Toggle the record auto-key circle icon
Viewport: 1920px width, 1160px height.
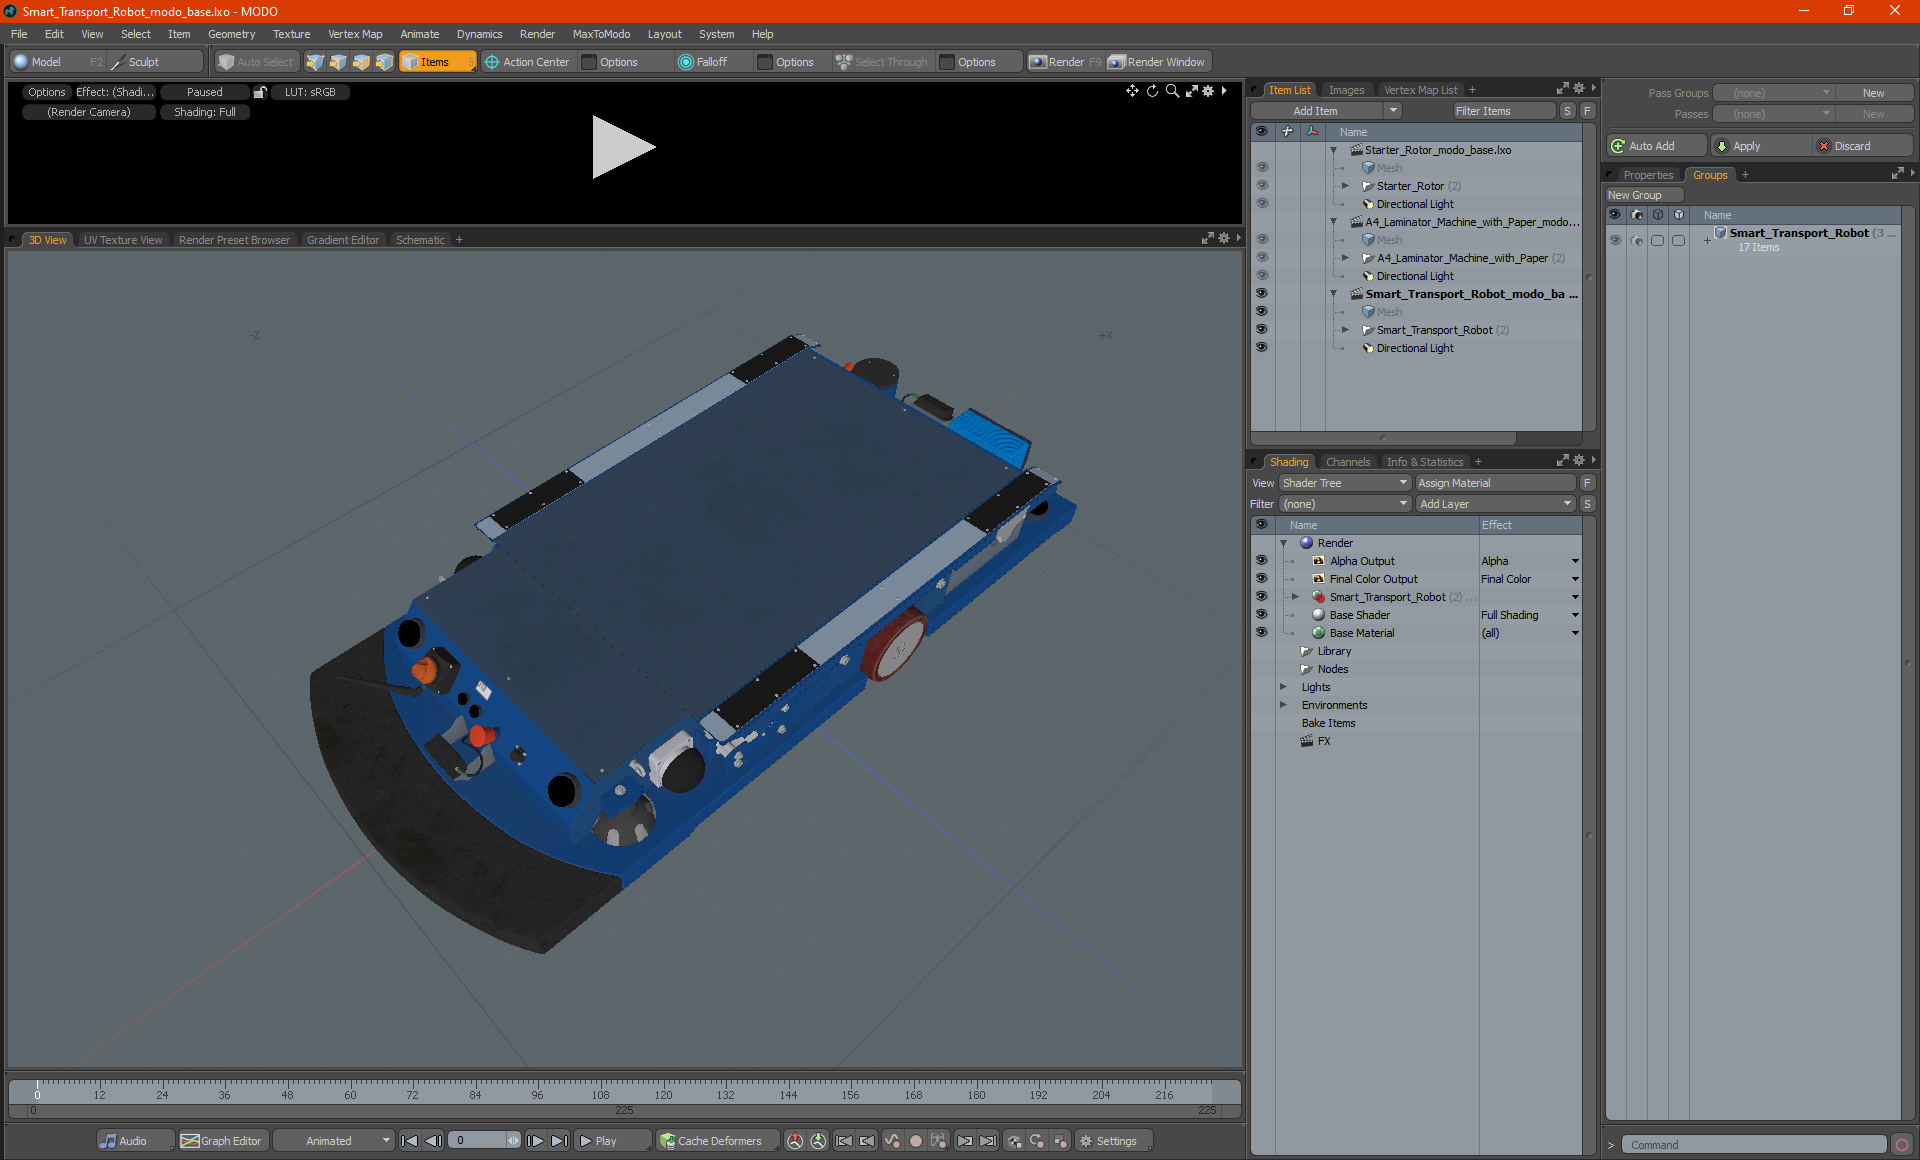(915, 1141)
